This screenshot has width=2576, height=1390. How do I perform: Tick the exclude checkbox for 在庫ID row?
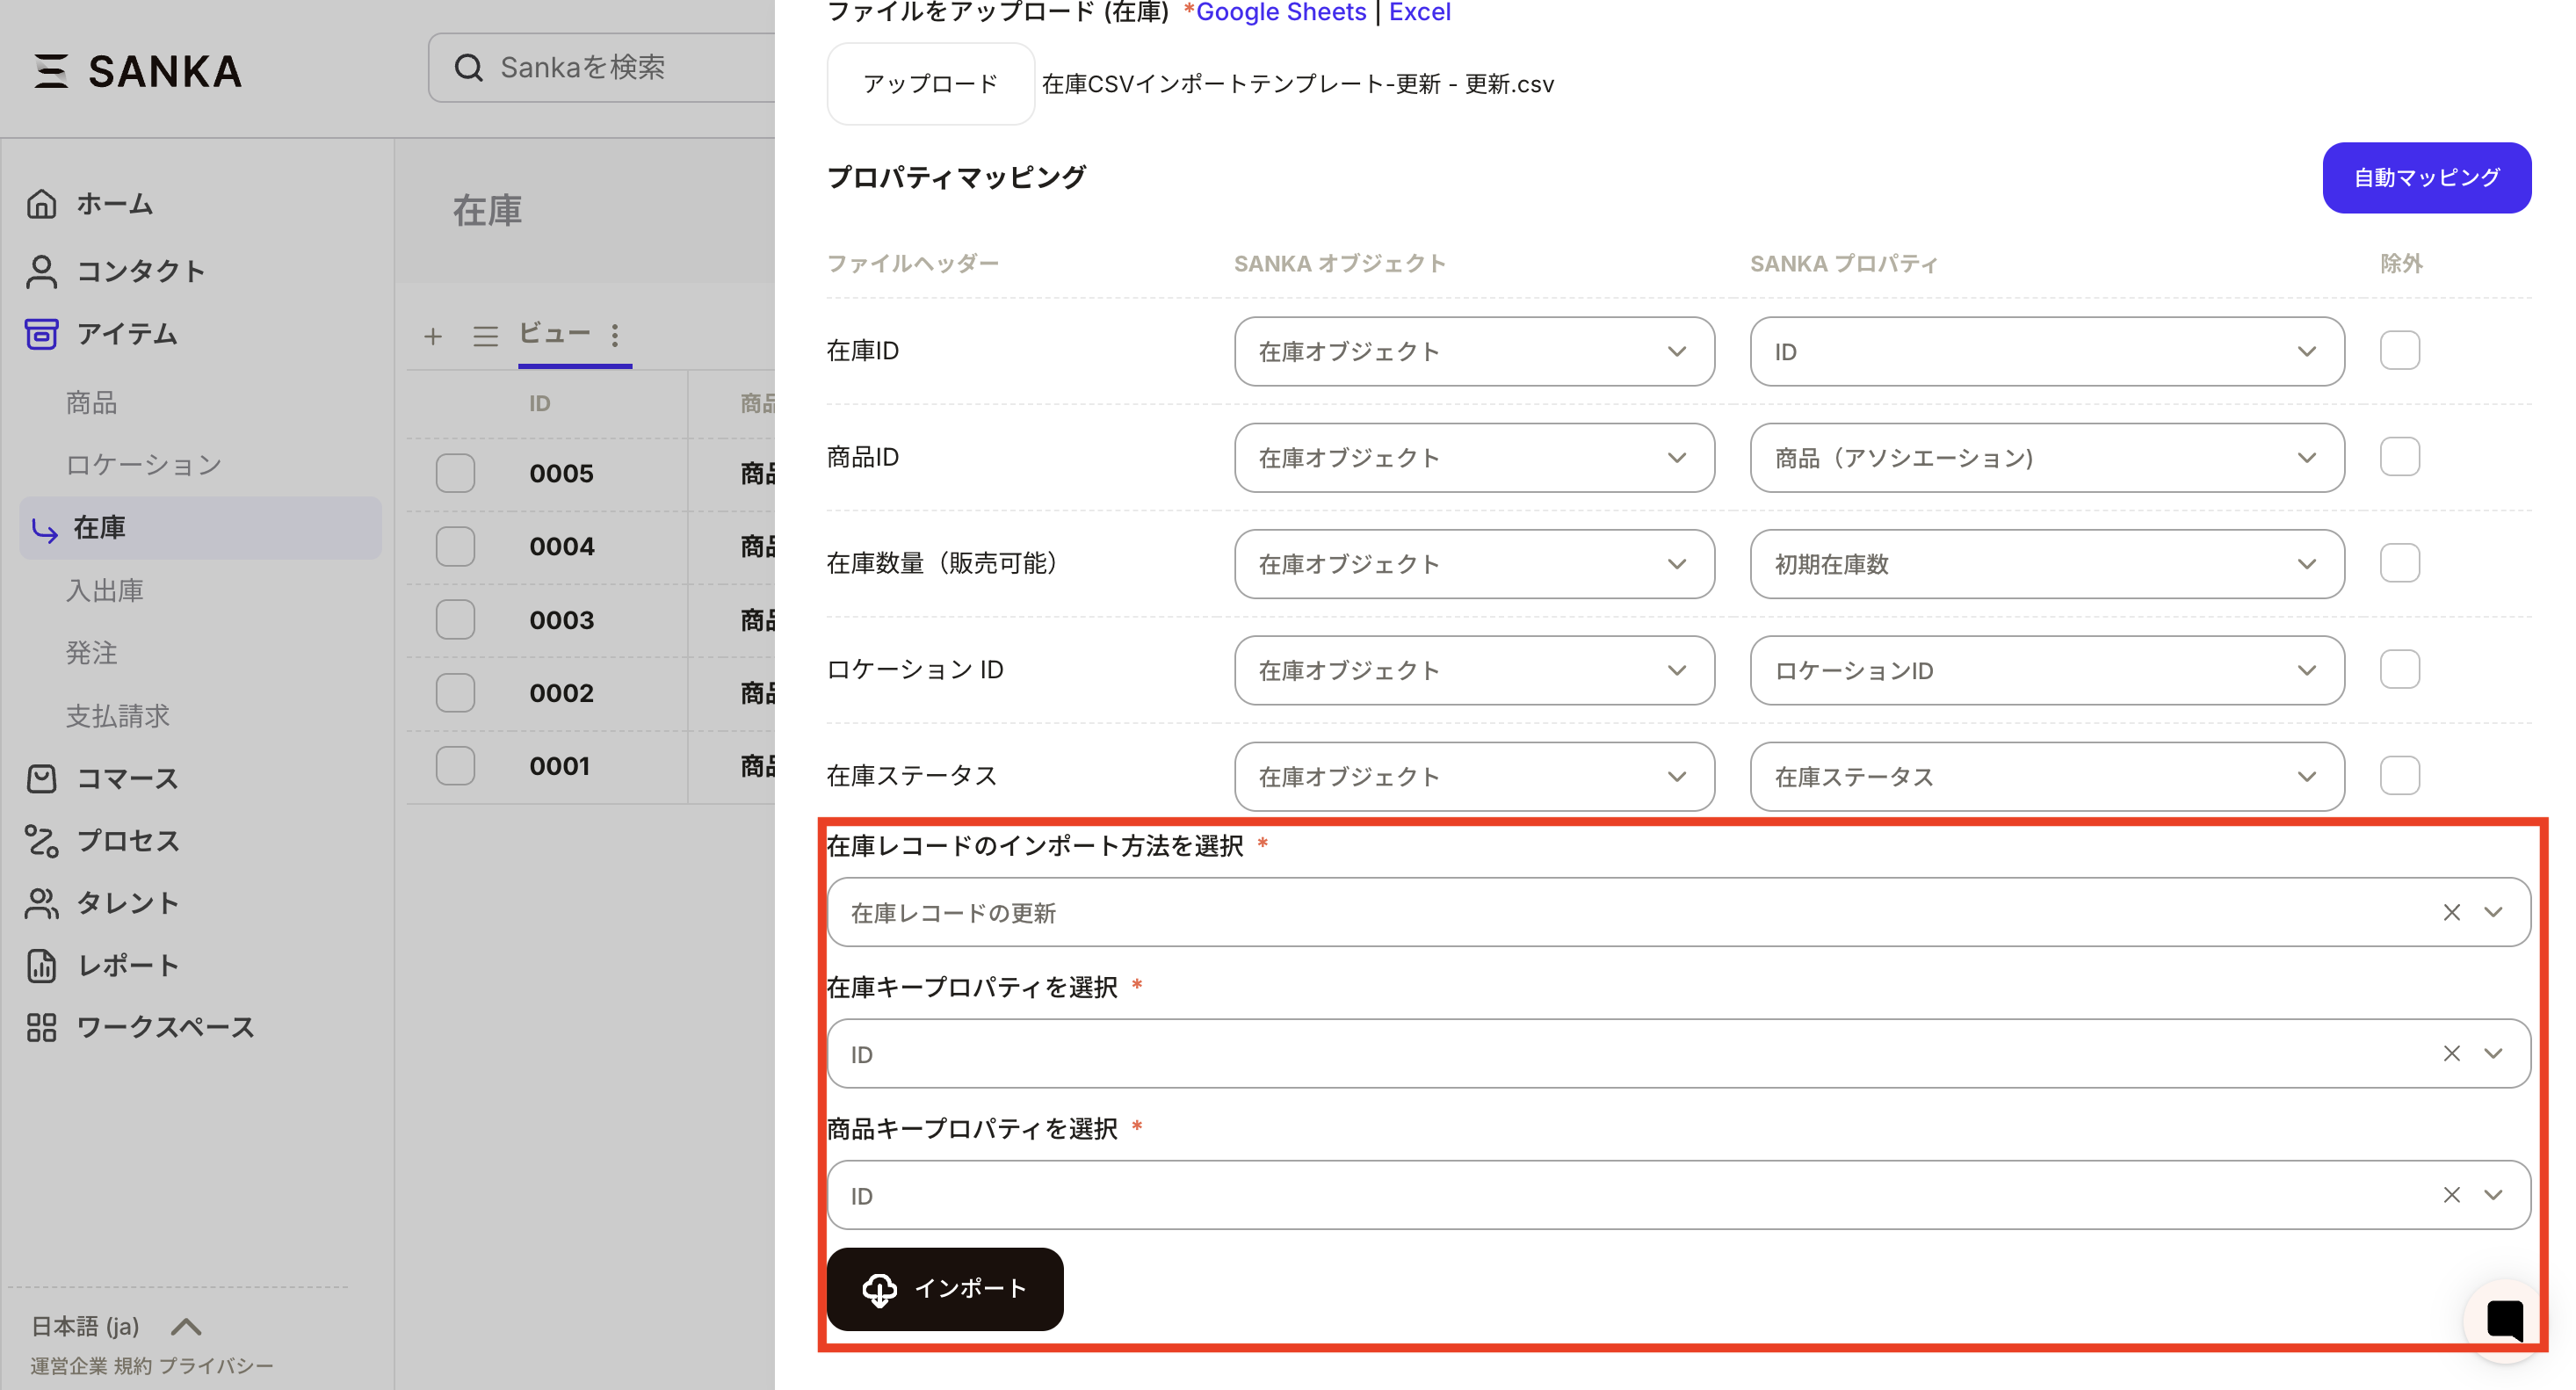pos(2399,351)
